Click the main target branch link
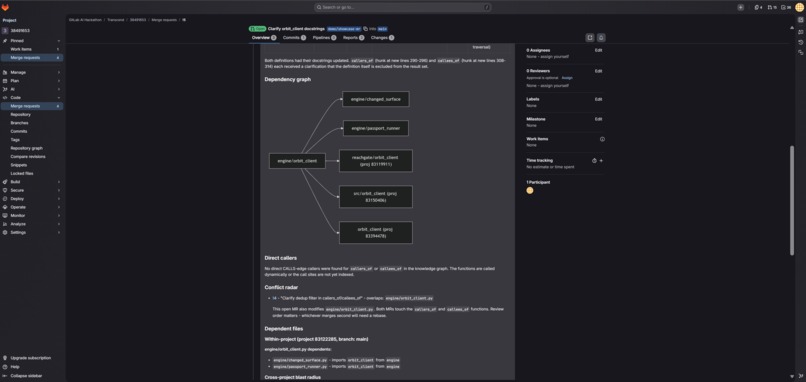The width and height of the screenshot is (806, 382). pyautogui.click(x=382, y=29)
